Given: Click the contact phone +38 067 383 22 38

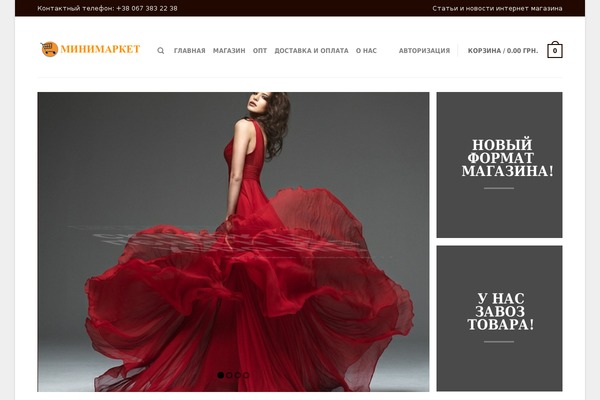Looking at the screenshot, I should [x=147, y=8].
